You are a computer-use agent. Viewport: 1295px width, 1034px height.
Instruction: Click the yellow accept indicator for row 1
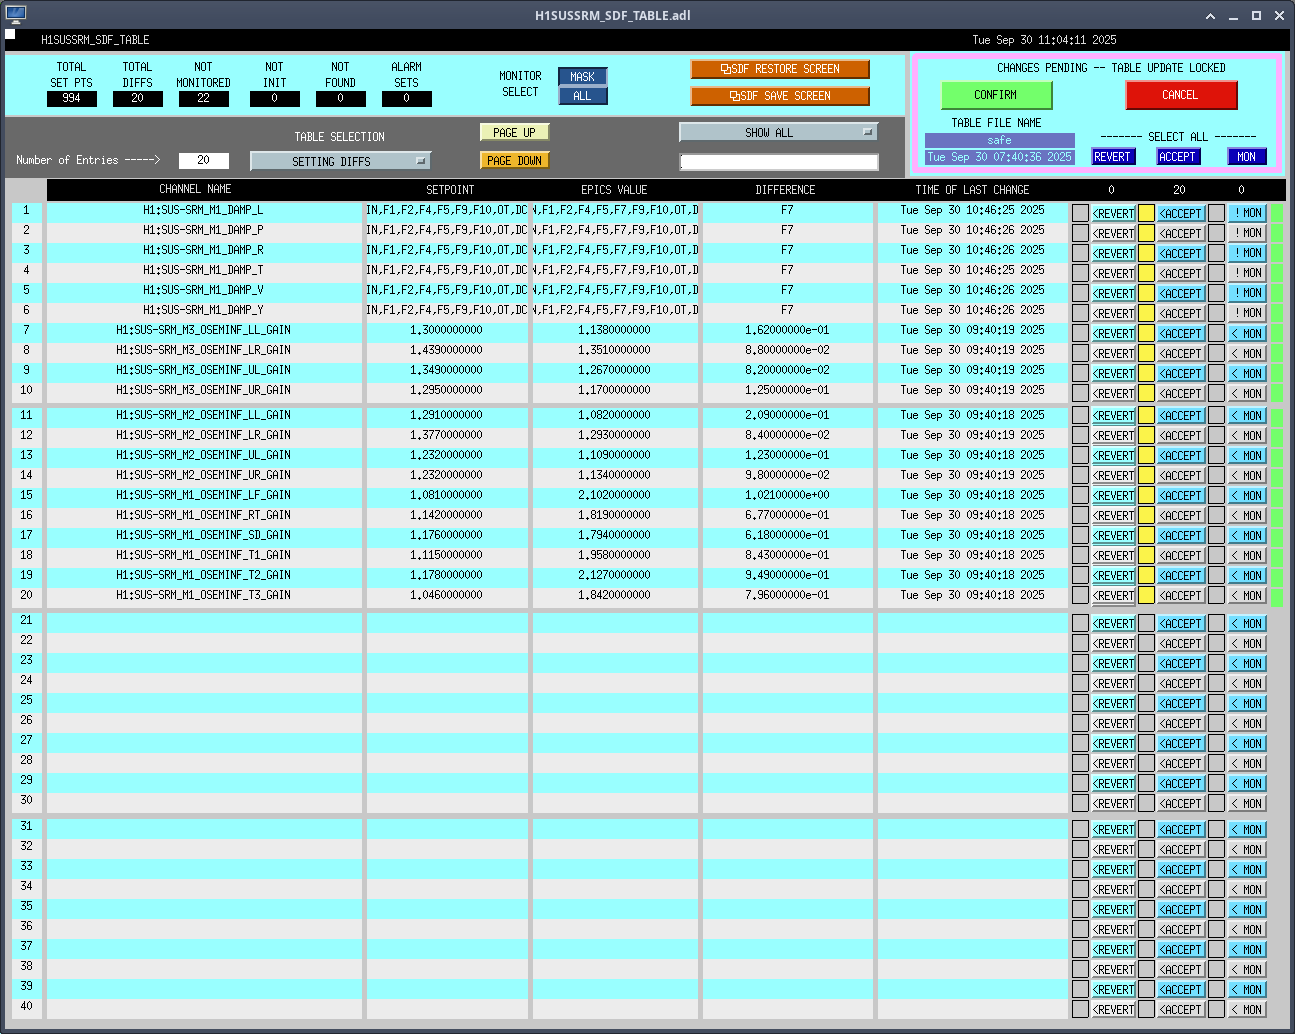click(1146, 213)
